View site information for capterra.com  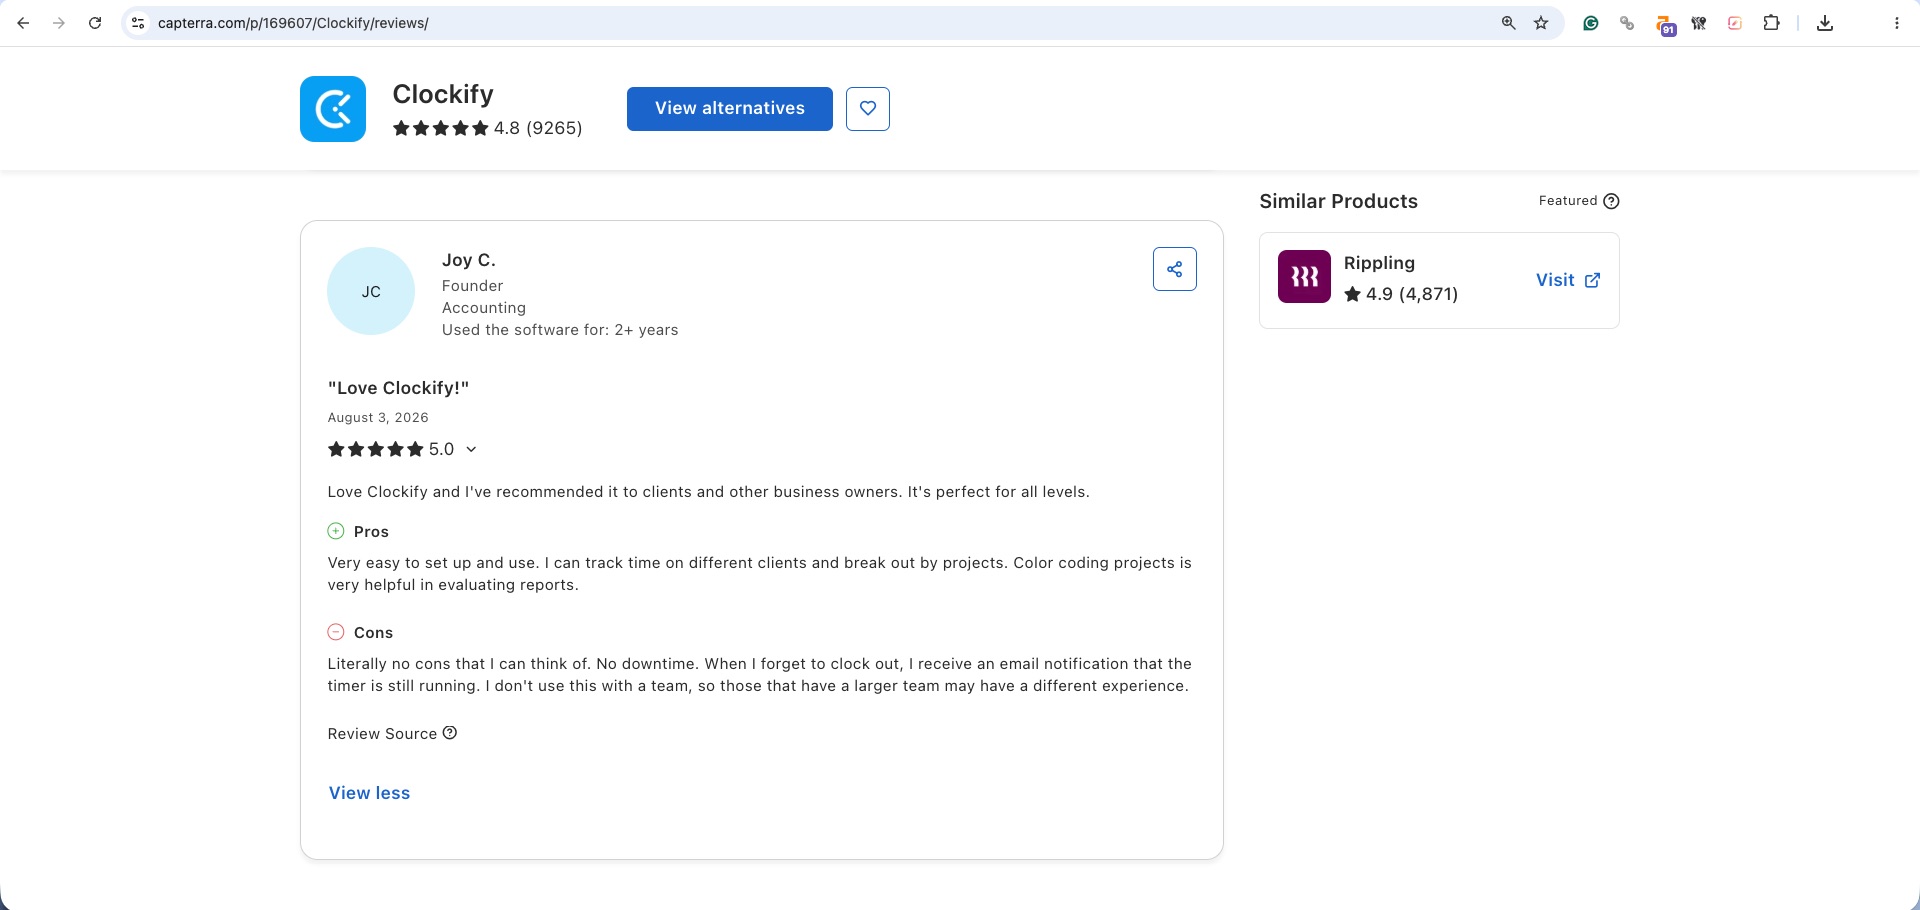[138, 23]
